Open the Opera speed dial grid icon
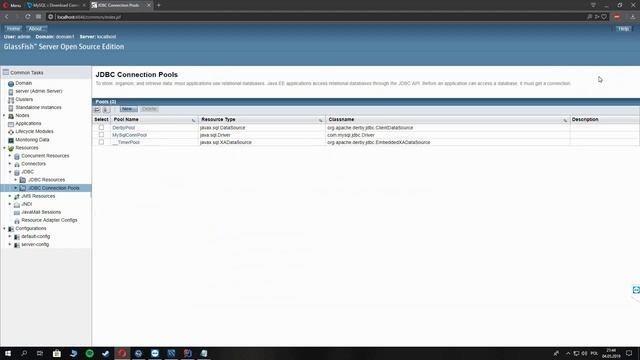The width and height of the screenshot is (640, 360). tap(38, 17)
